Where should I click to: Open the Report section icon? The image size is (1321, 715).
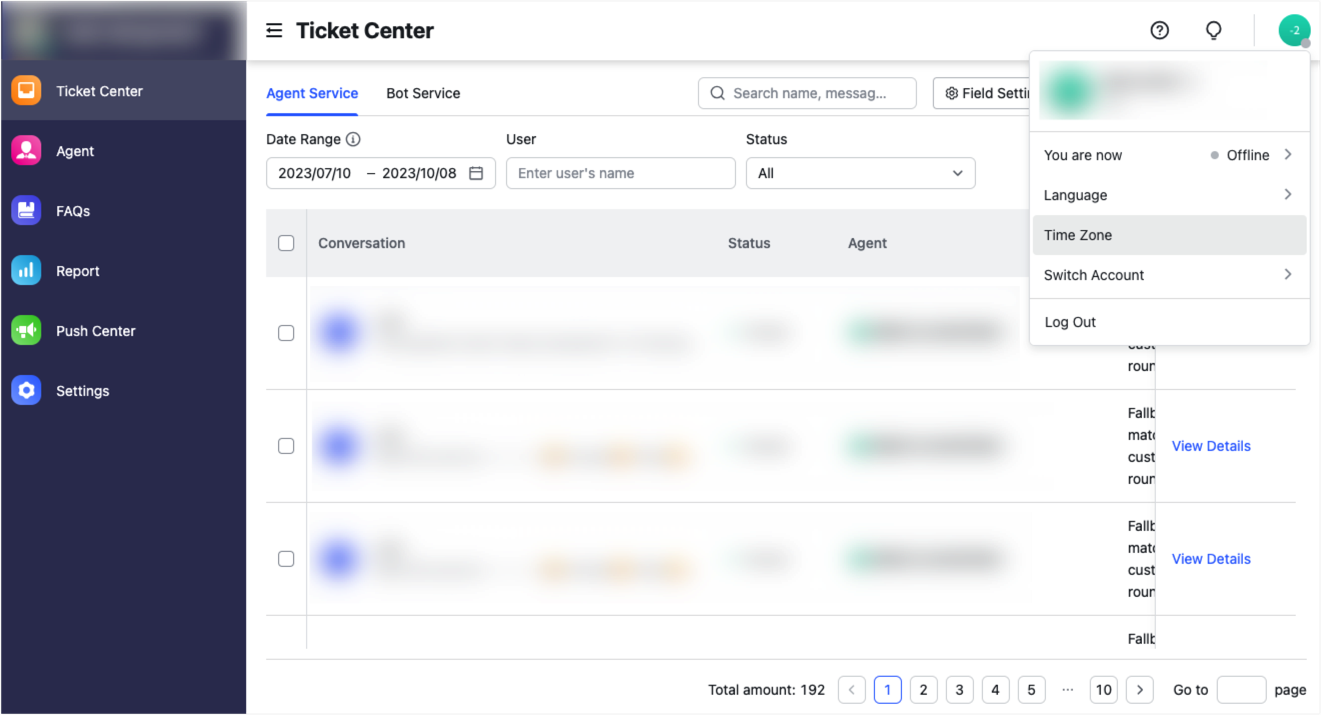(25, 270)
